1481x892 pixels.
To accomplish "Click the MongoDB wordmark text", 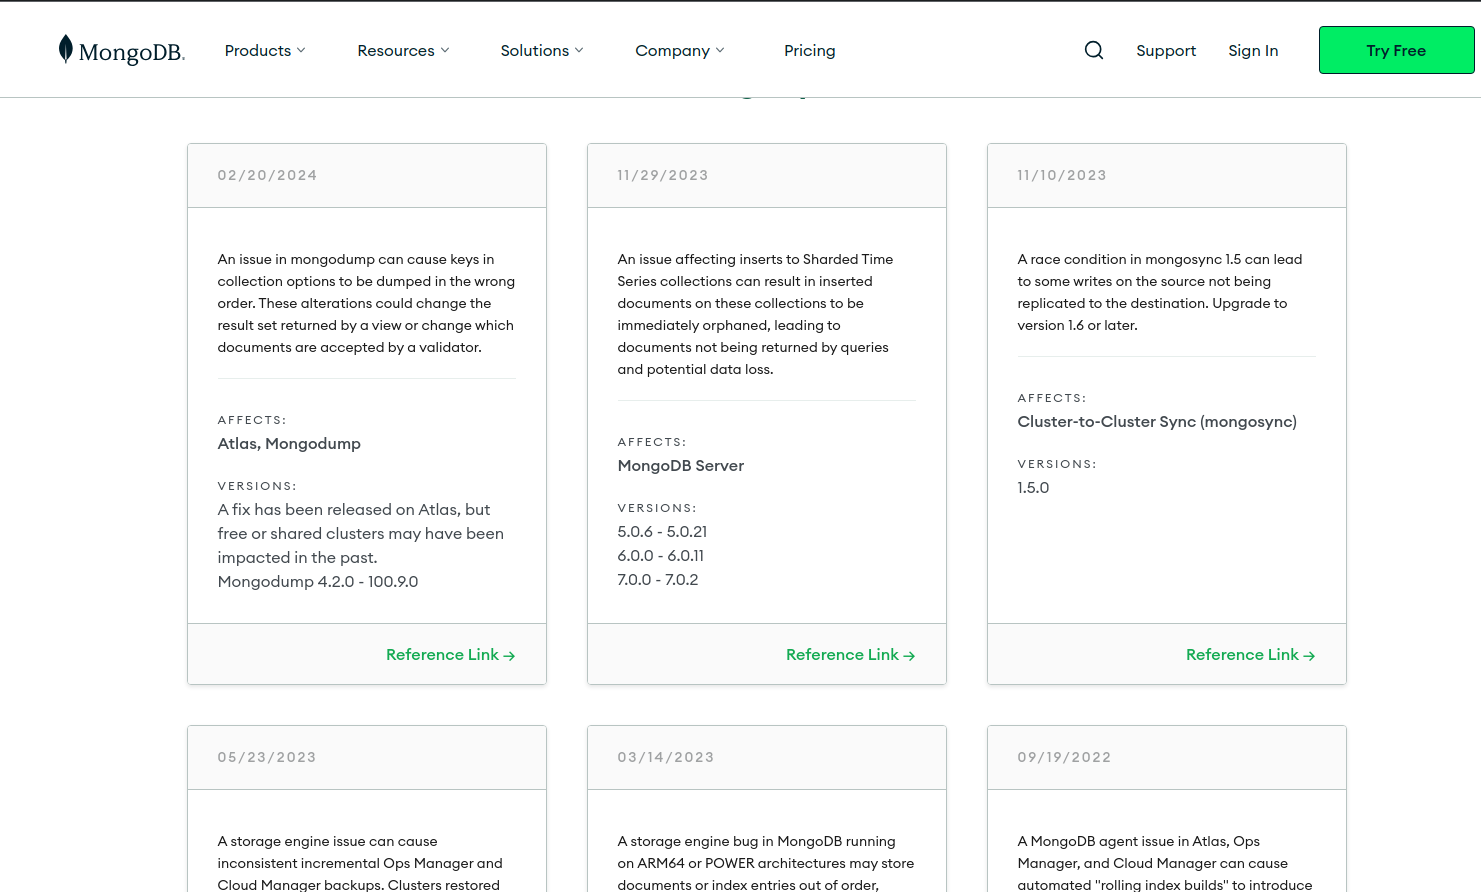I will (x=131, y=52).
